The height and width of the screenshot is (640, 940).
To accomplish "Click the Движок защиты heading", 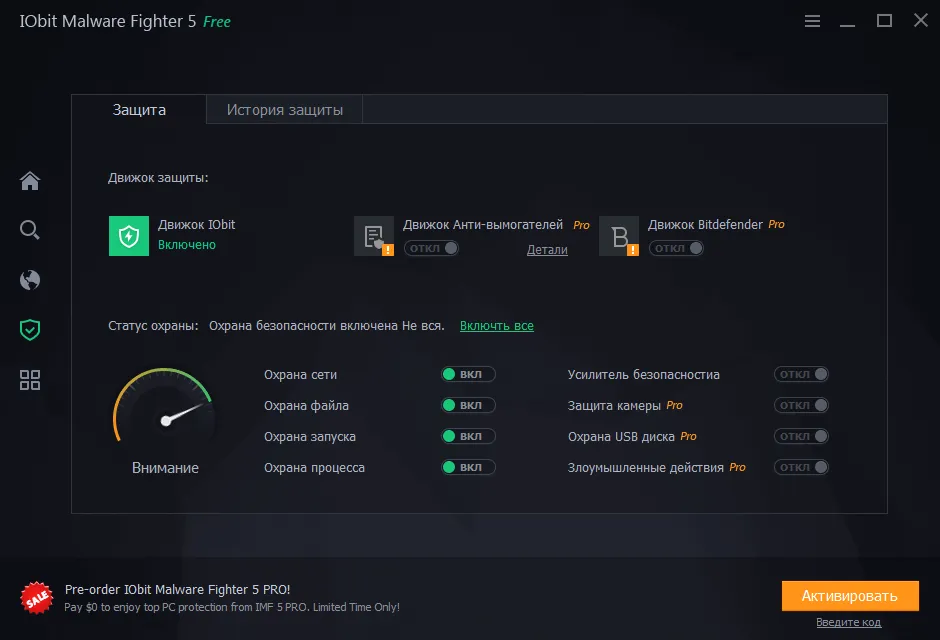I will click(158, 178).
